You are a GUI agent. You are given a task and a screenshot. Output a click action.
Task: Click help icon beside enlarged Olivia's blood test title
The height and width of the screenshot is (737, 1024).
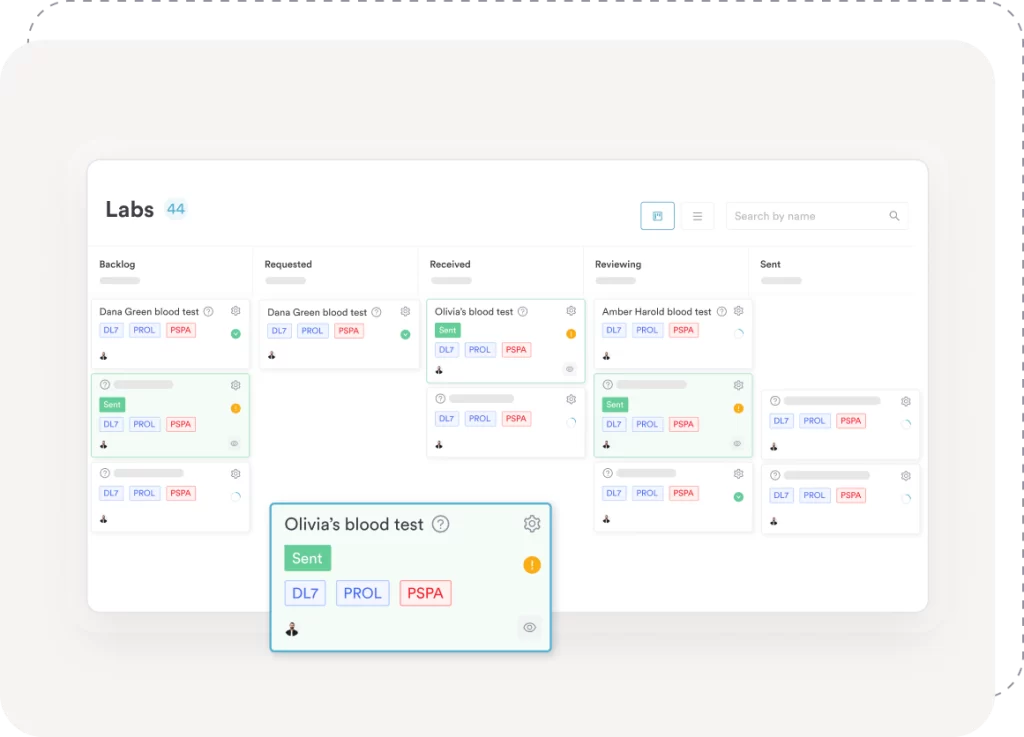(440, 524)
